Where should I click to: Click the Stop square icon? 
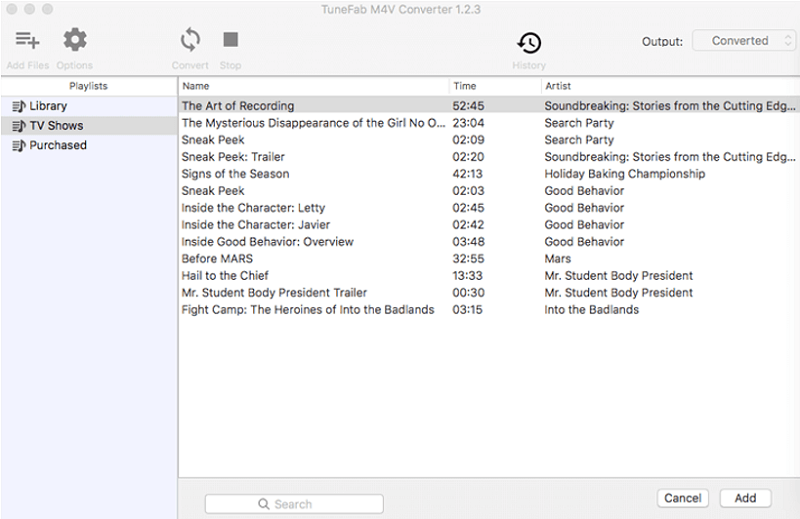231,40
